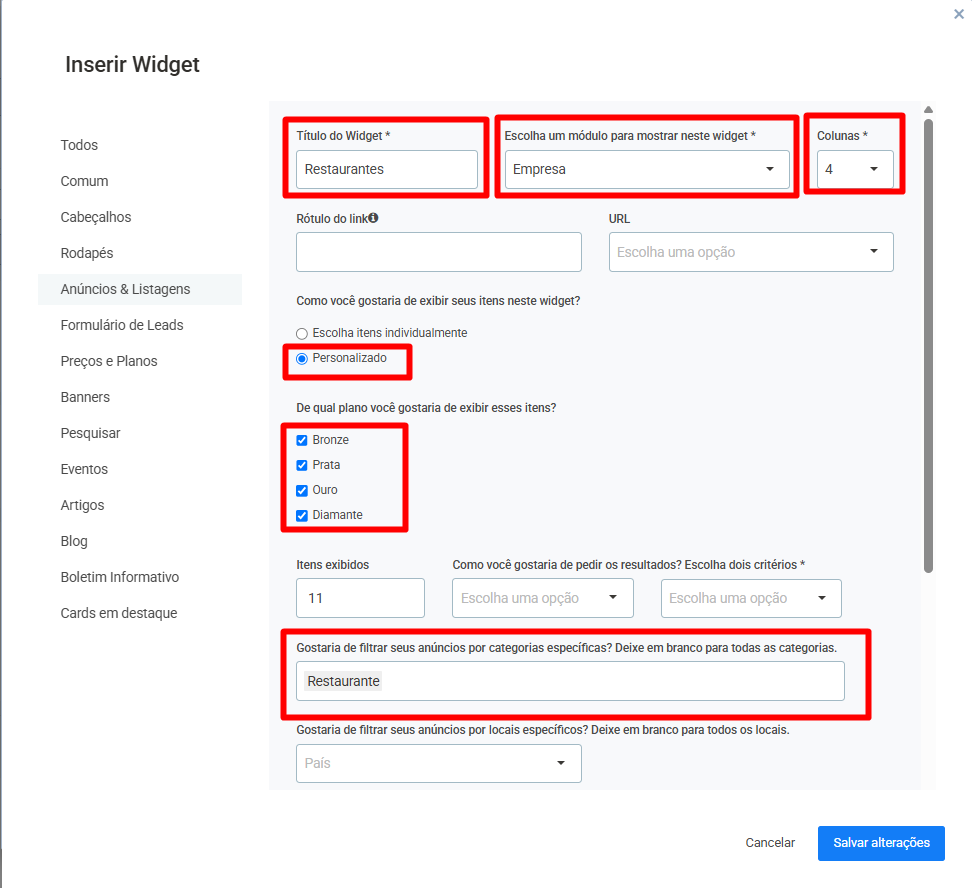Close the Inserir Widget dialog with X
Viewport: 972px width, 888px height.
[x=958, y=14]
